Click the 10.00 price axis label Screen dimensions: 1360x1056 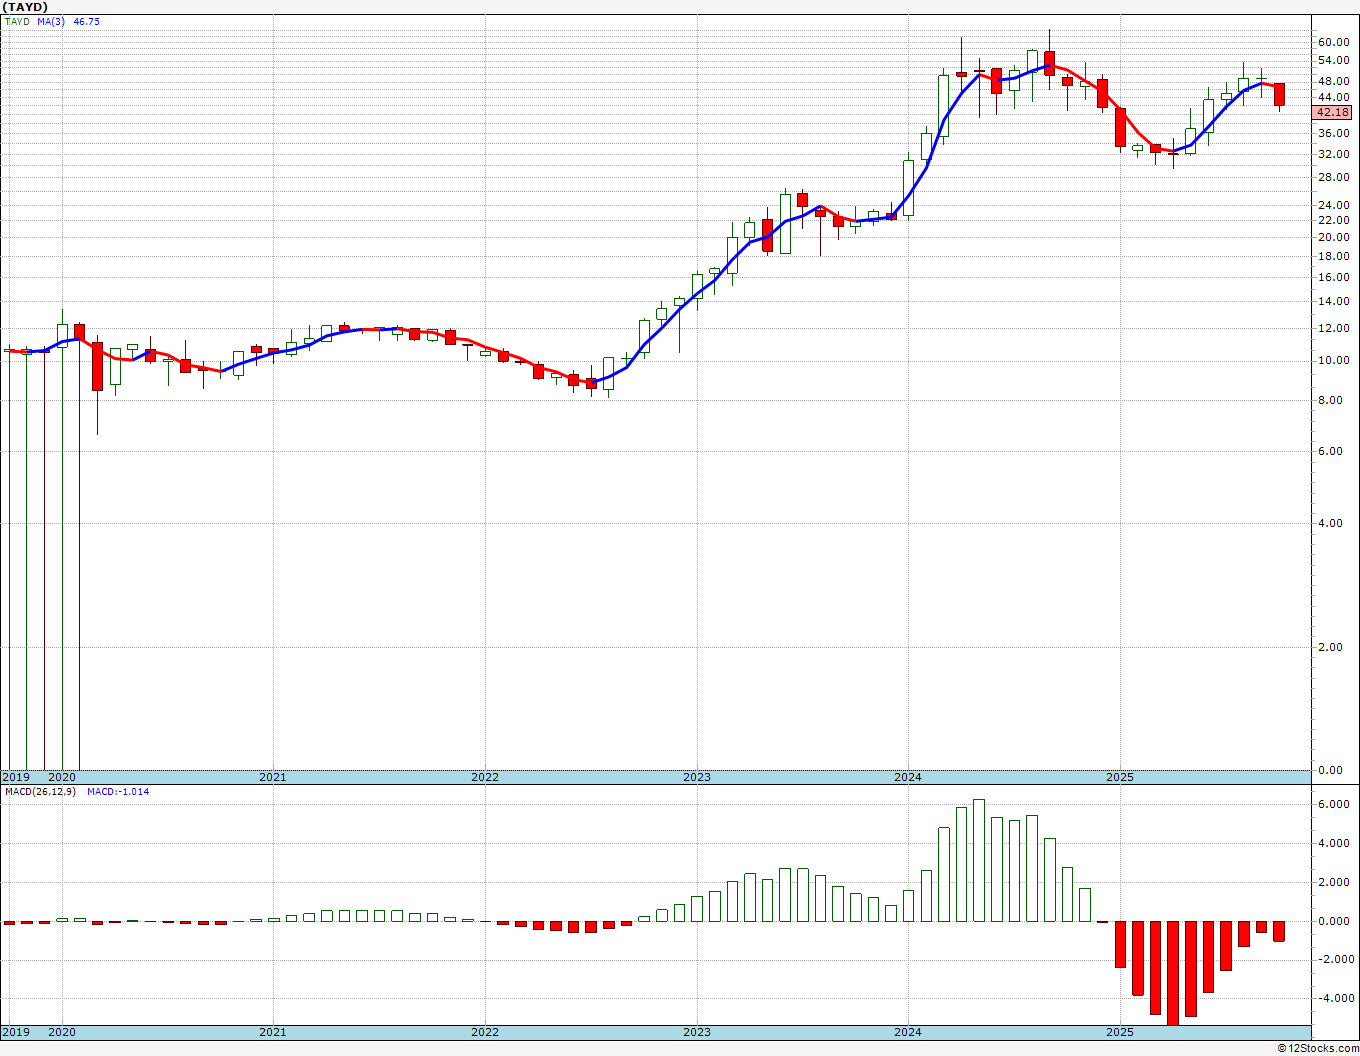pos(1334,360)
